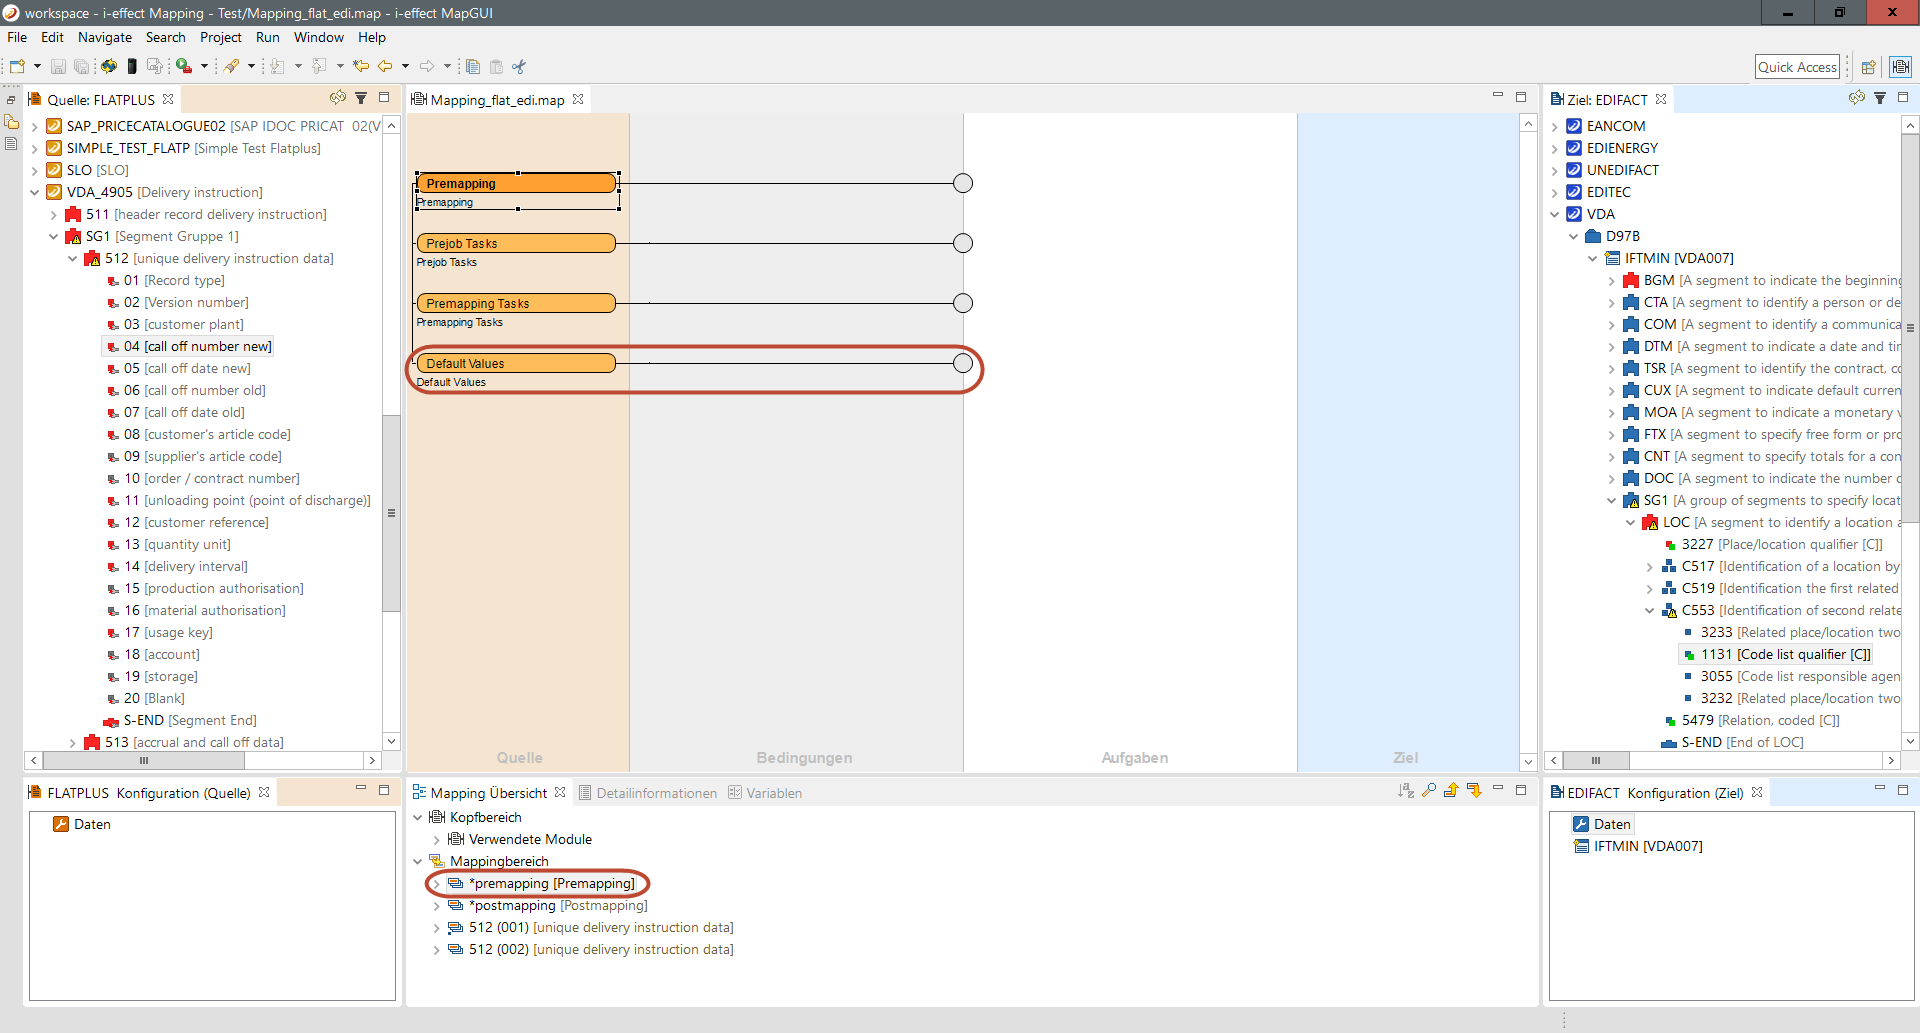Toggle the filter icon in Quelle panel
This screenshot has width=1920, height=1033.
click(x=361, y=98)
